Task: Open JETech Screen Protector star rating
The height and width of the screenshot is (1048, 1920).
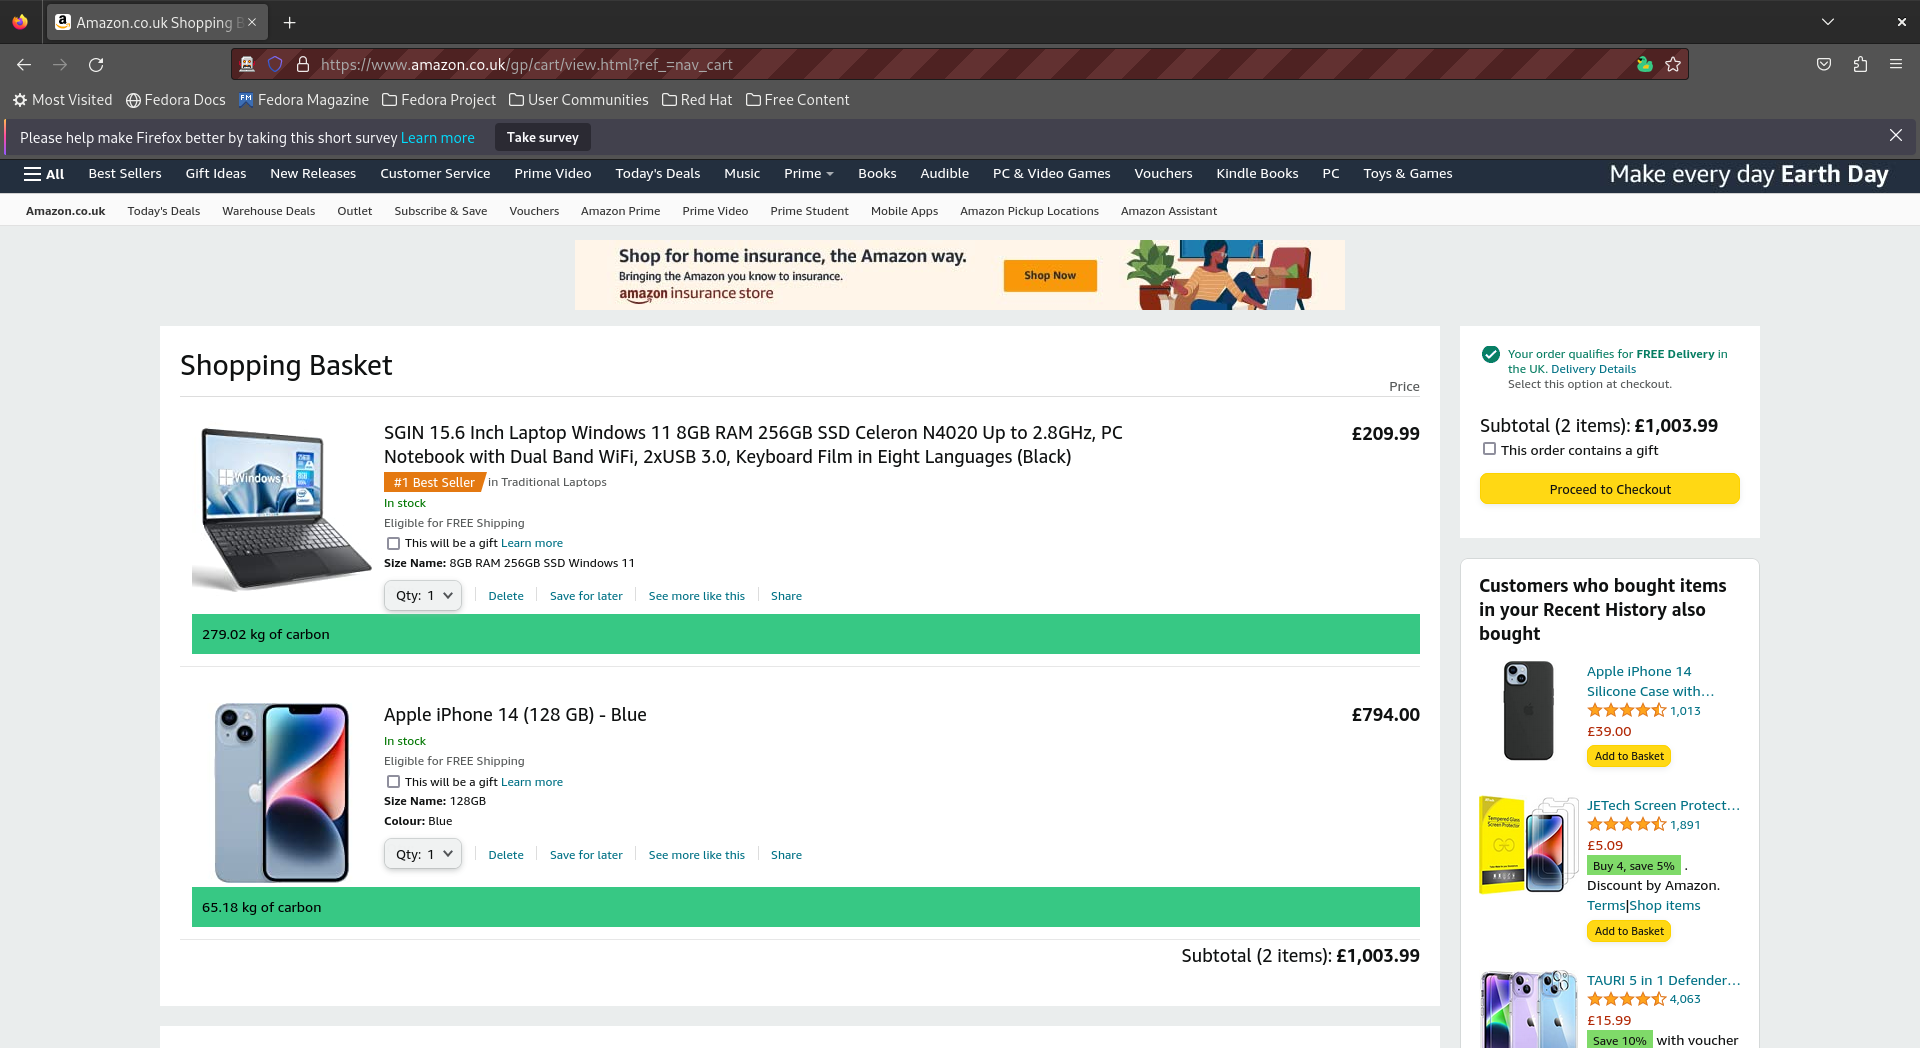Action: (1626, 825)
